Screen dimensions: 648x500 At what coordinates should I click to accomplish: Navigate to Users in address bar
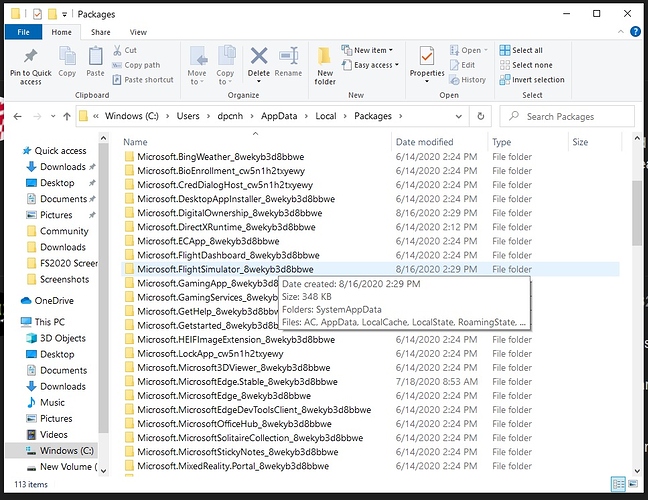[188, 116]
